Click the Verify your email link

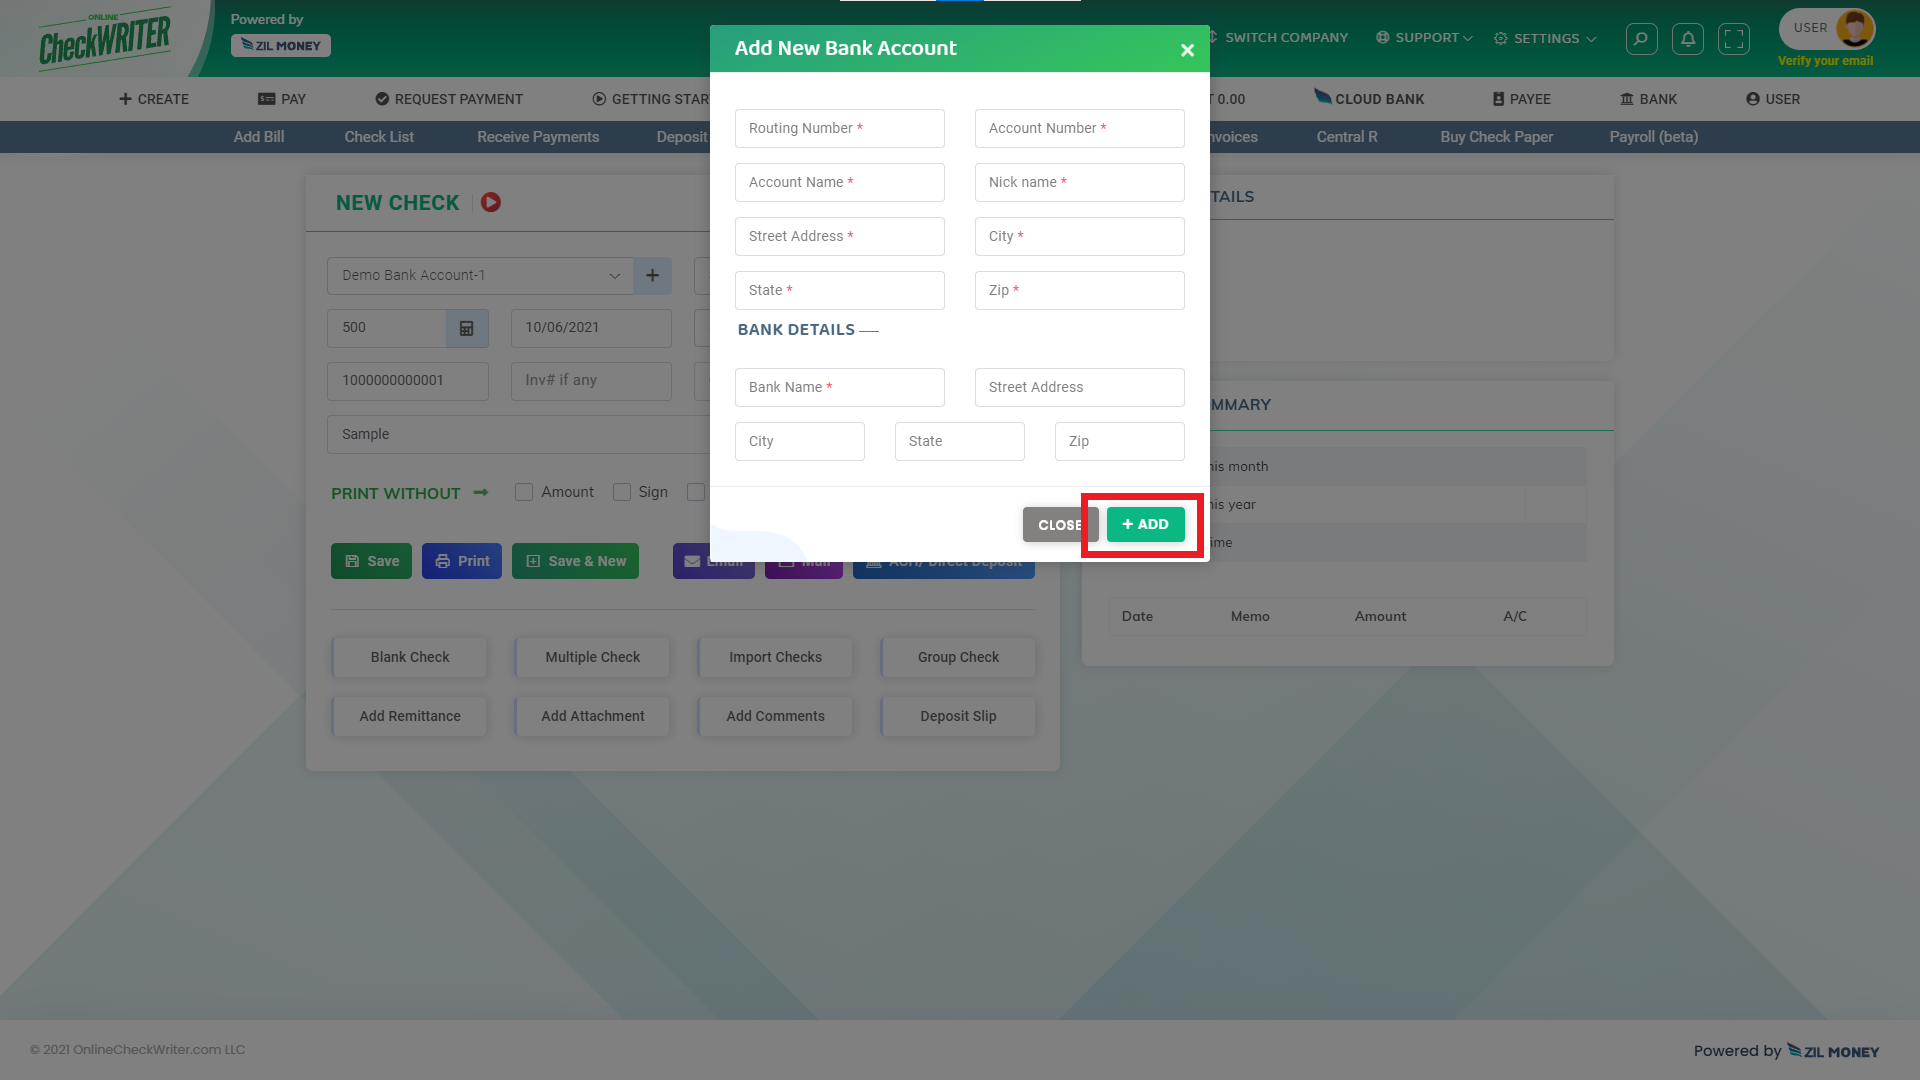1825,61
